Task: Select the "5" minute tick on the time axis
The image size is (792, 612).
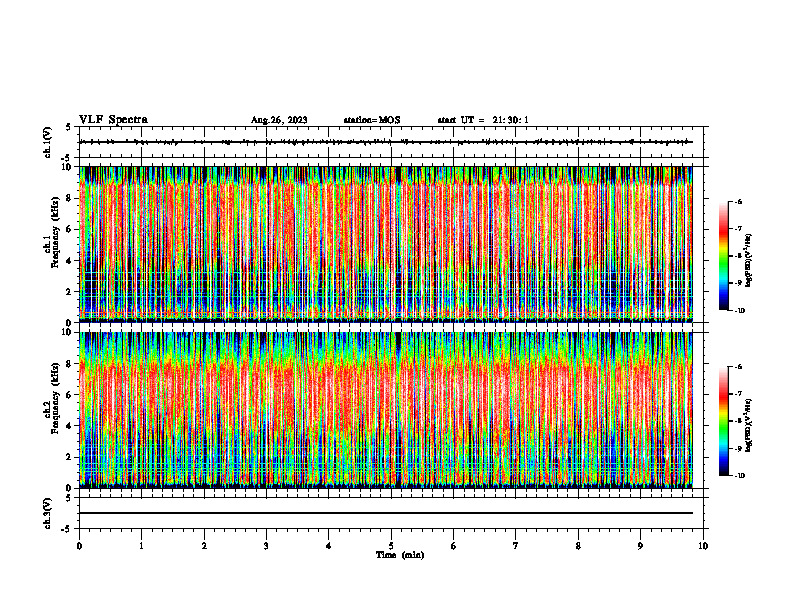Action: point(391,546)
